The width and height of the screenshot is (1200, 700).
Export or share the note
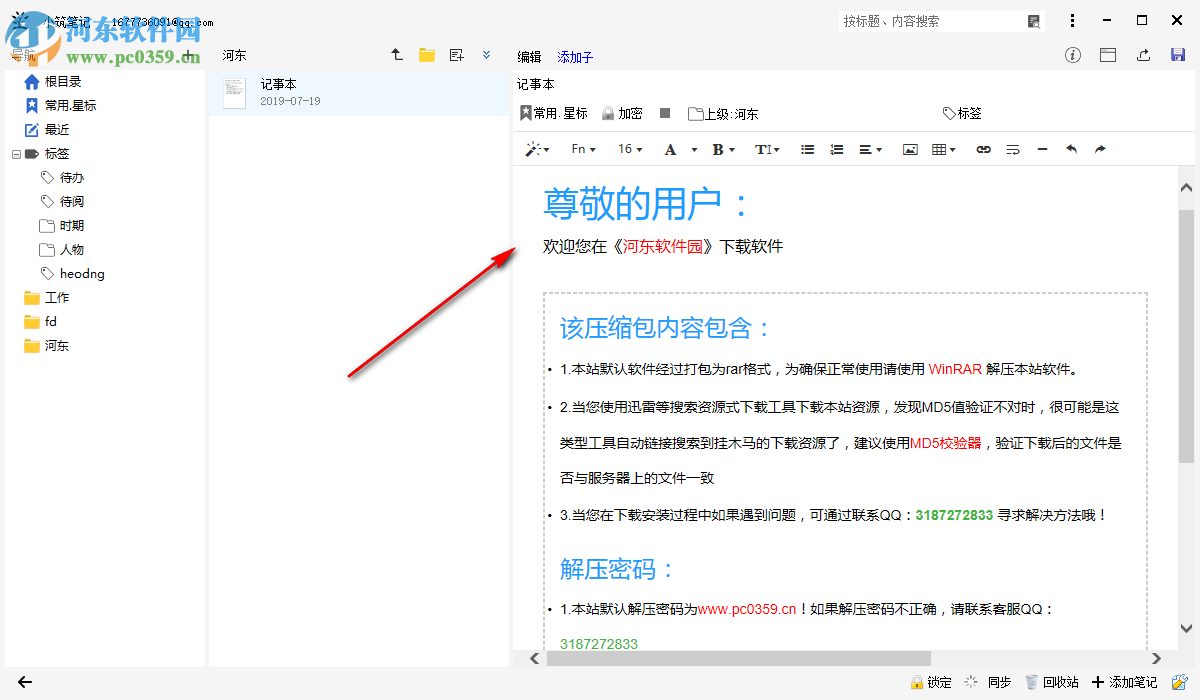[x=1143, y=55]
